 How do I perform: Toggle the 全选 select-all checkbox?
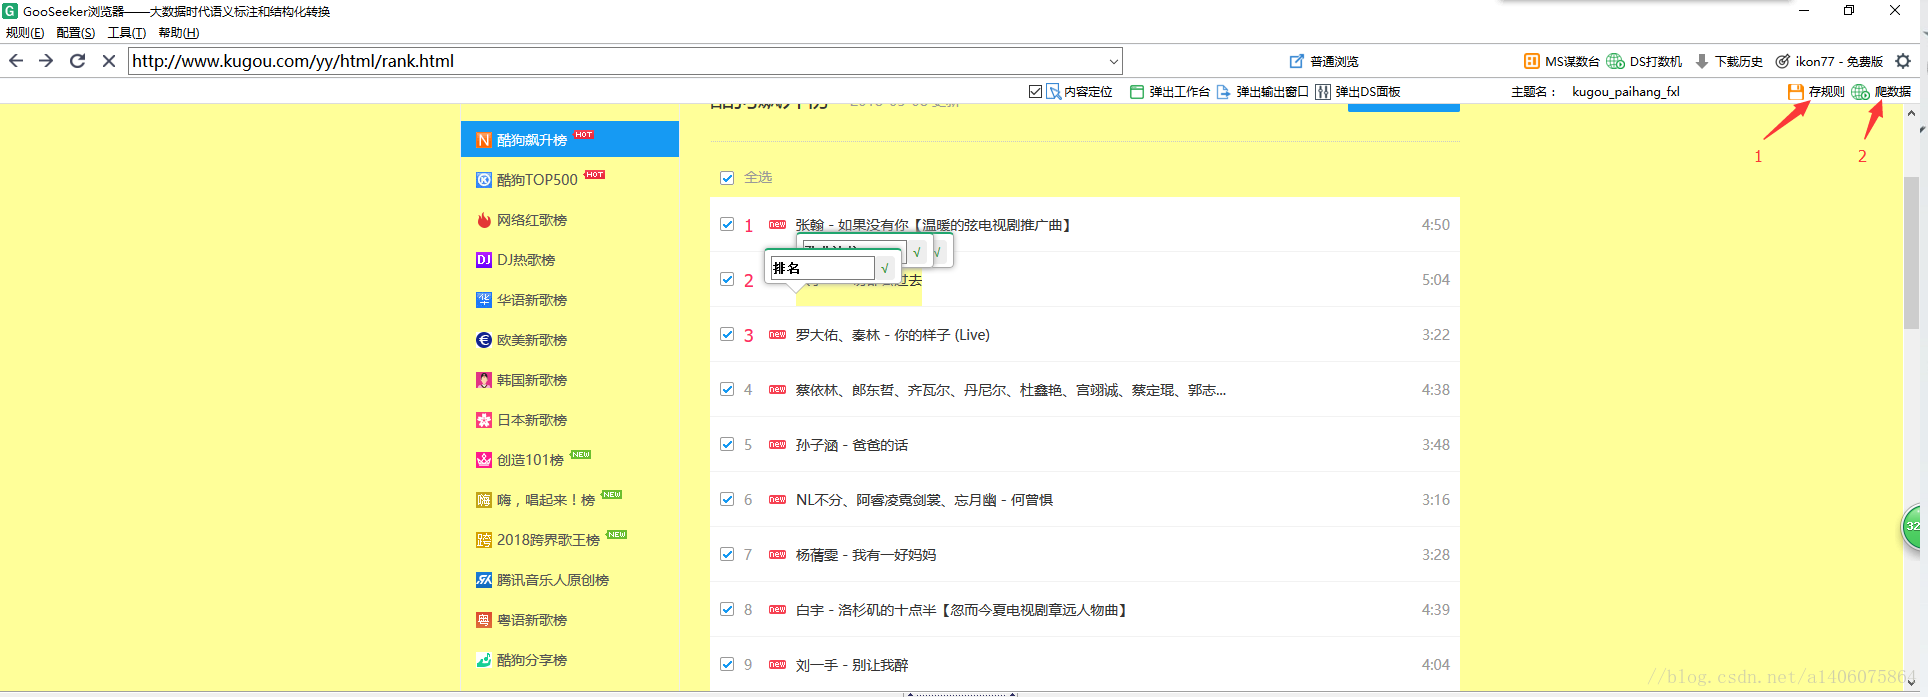(727, 178)
